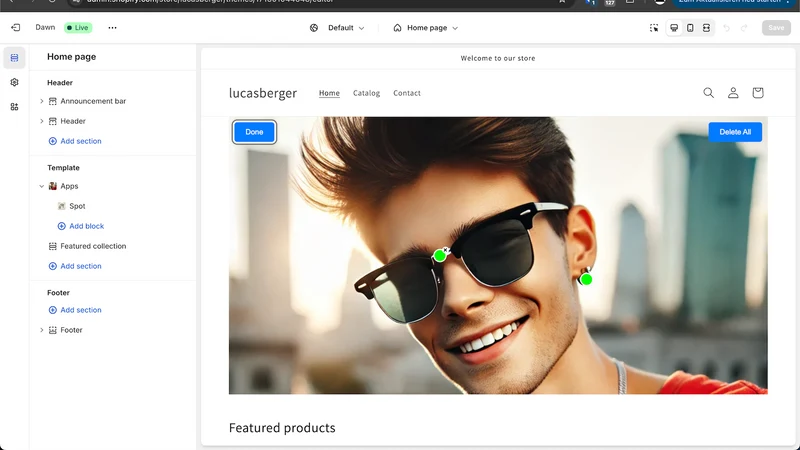Click the redo arrow

click(744, 28)
